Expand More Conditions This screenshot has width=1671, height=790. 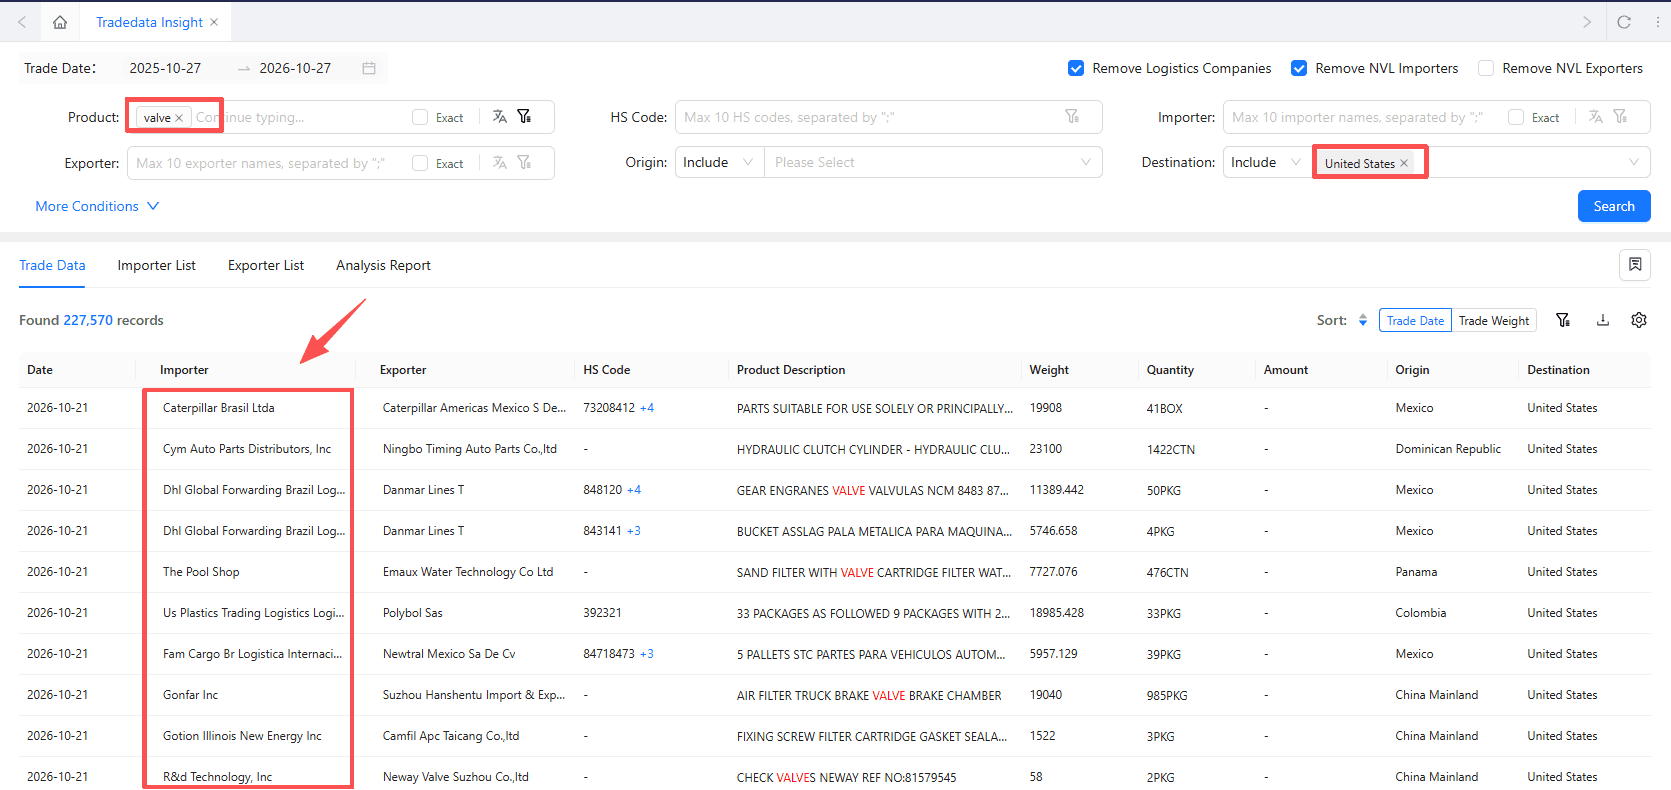pyautogui.click(x=97, y=206)
